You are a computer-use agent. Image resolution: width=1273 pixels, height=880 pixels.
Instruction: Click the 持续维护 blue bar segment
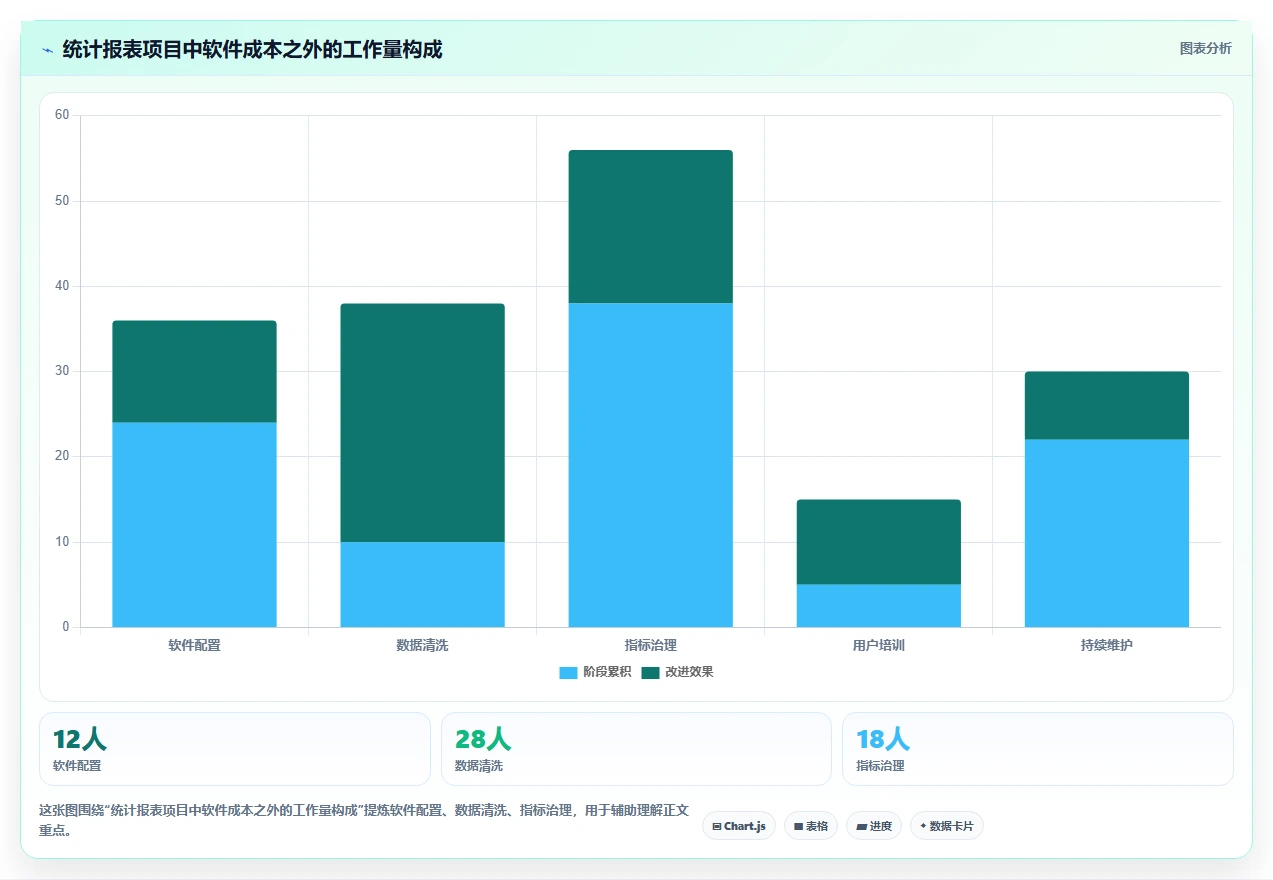[x=1106, y=533]
